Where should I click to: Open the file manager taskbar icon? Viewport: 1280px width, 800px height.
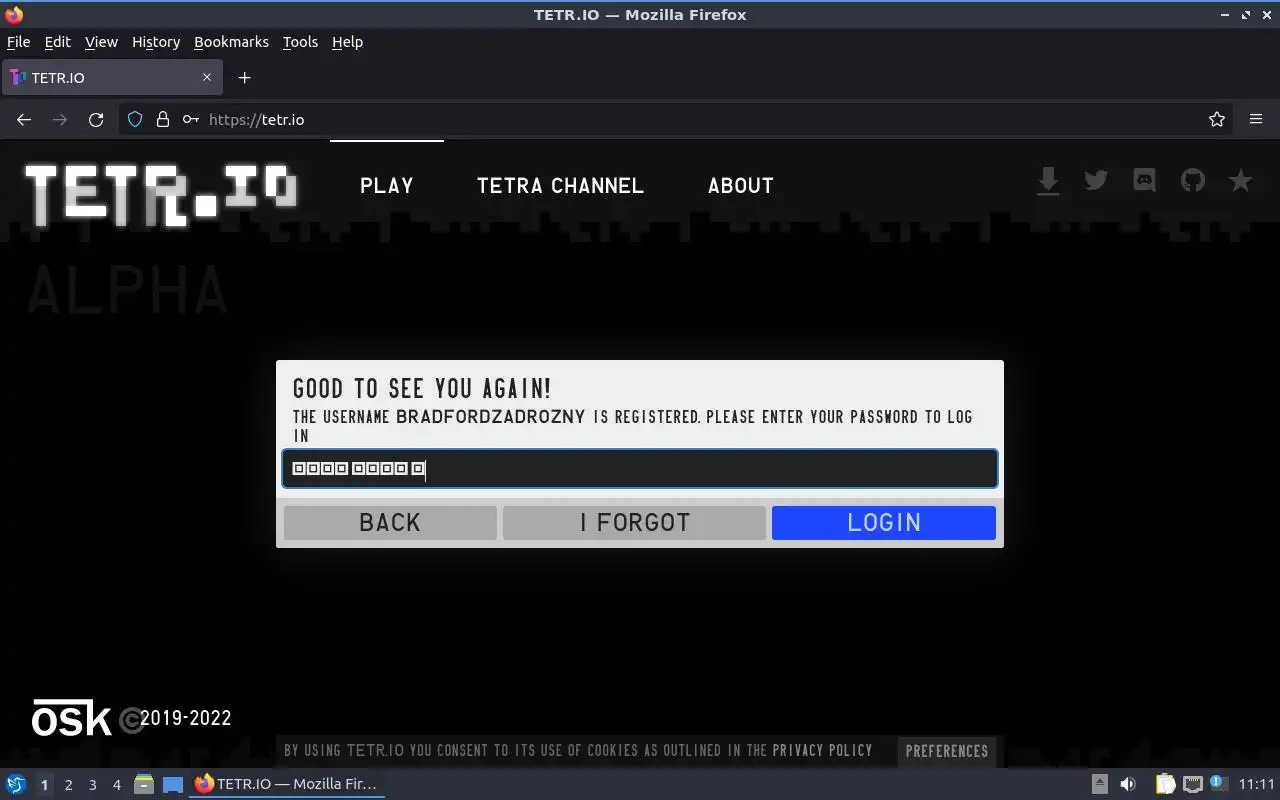pyautogui.click(x=144, y=784)
